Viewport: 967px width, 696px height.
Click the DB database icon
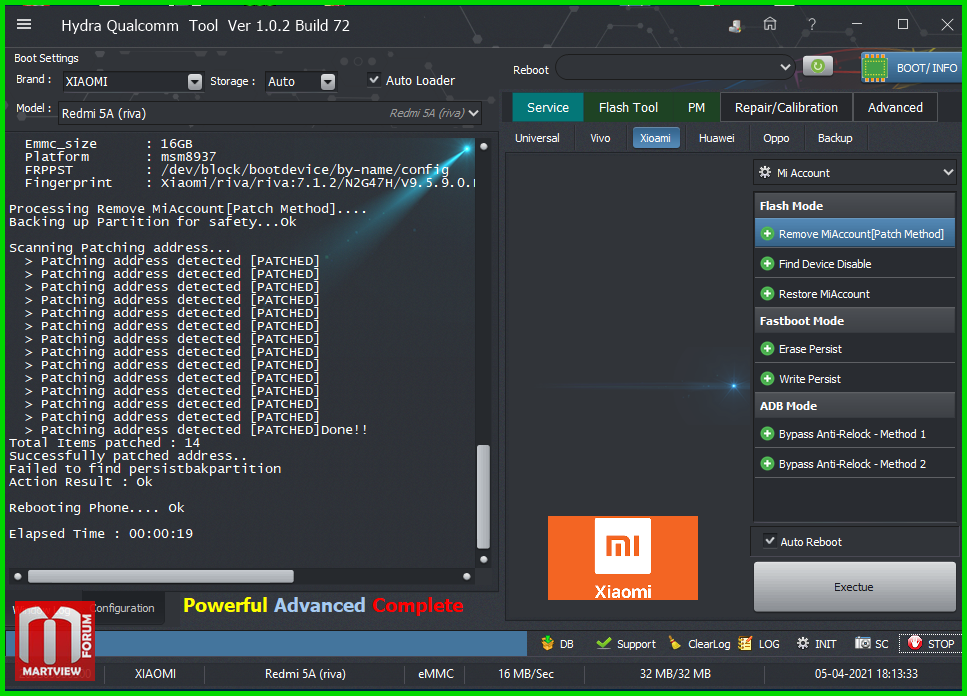tap(547, 644)
